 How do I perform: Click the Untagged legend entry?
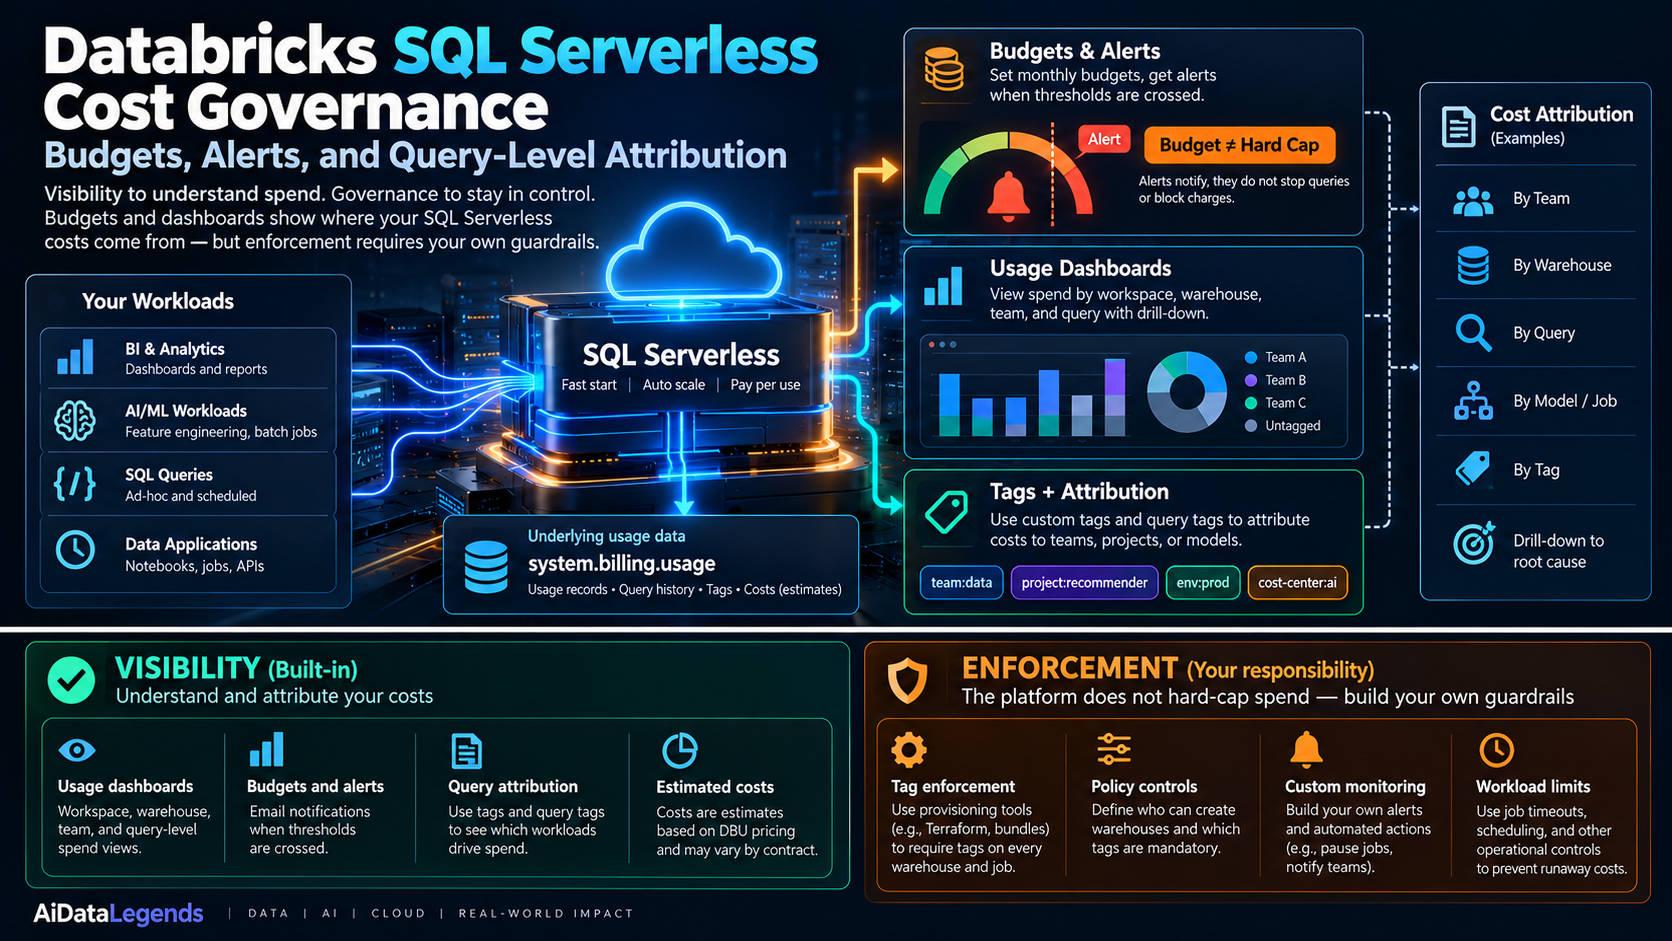1283,426
